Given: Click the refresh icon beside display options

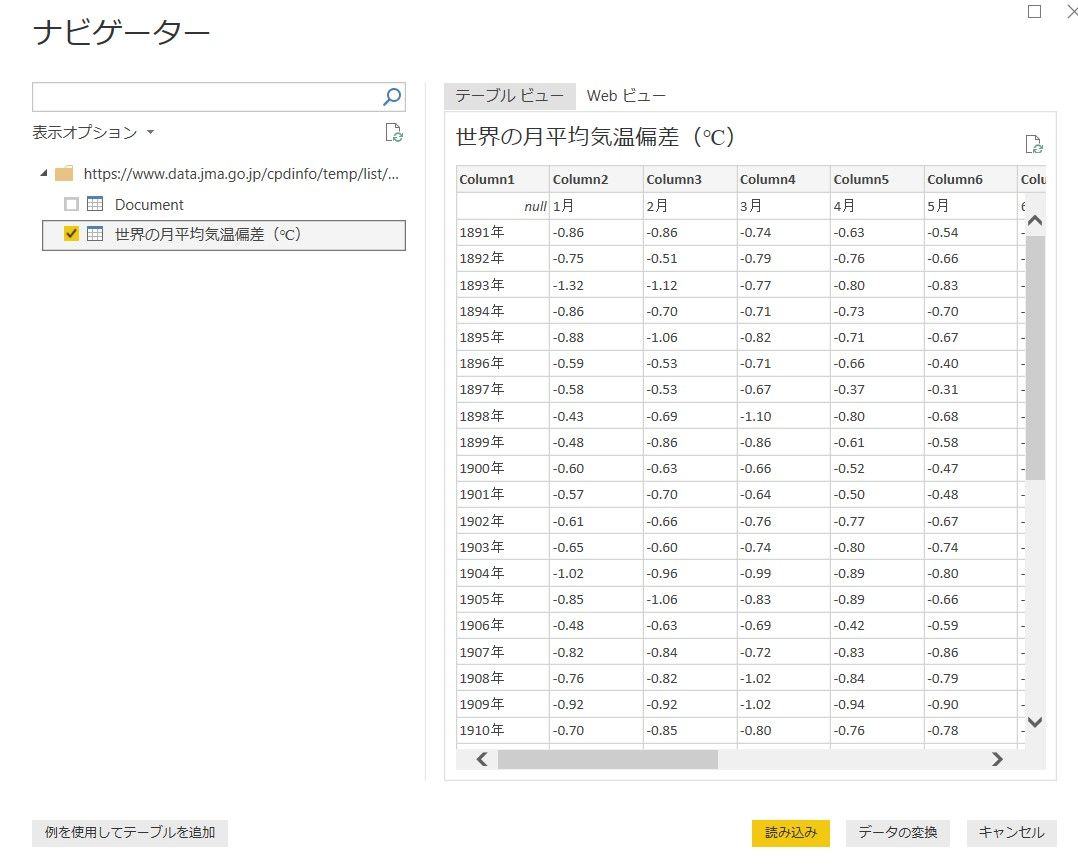Looking at the screenshot, I should click(394, 133).
